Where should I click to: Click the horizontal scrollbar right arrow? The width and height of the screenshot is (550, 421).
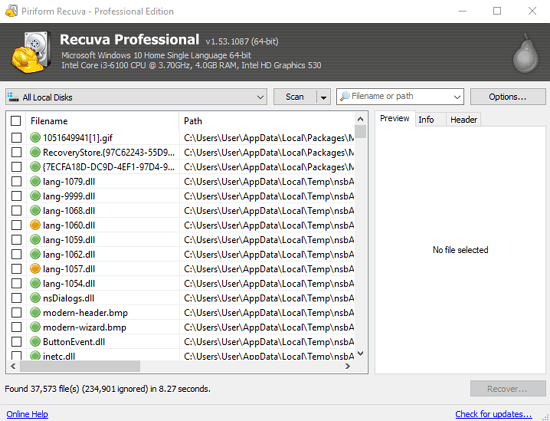click(x=348, y=366)
